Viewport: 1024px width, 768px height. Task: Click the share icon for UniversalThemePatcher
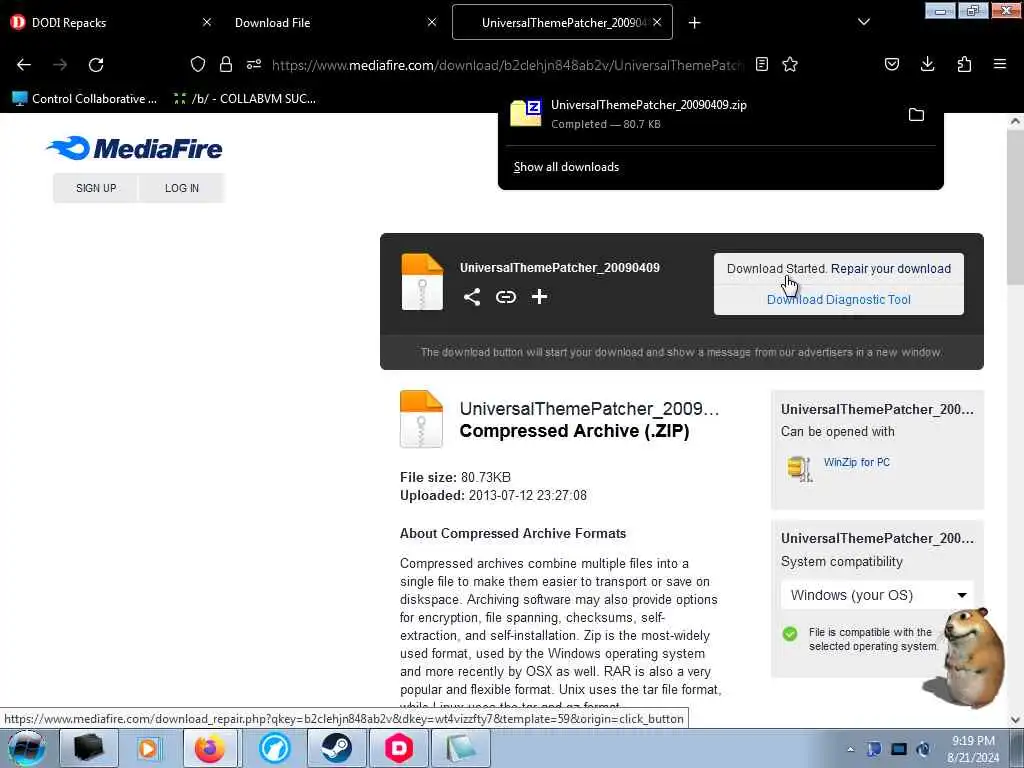click(472, 297)
